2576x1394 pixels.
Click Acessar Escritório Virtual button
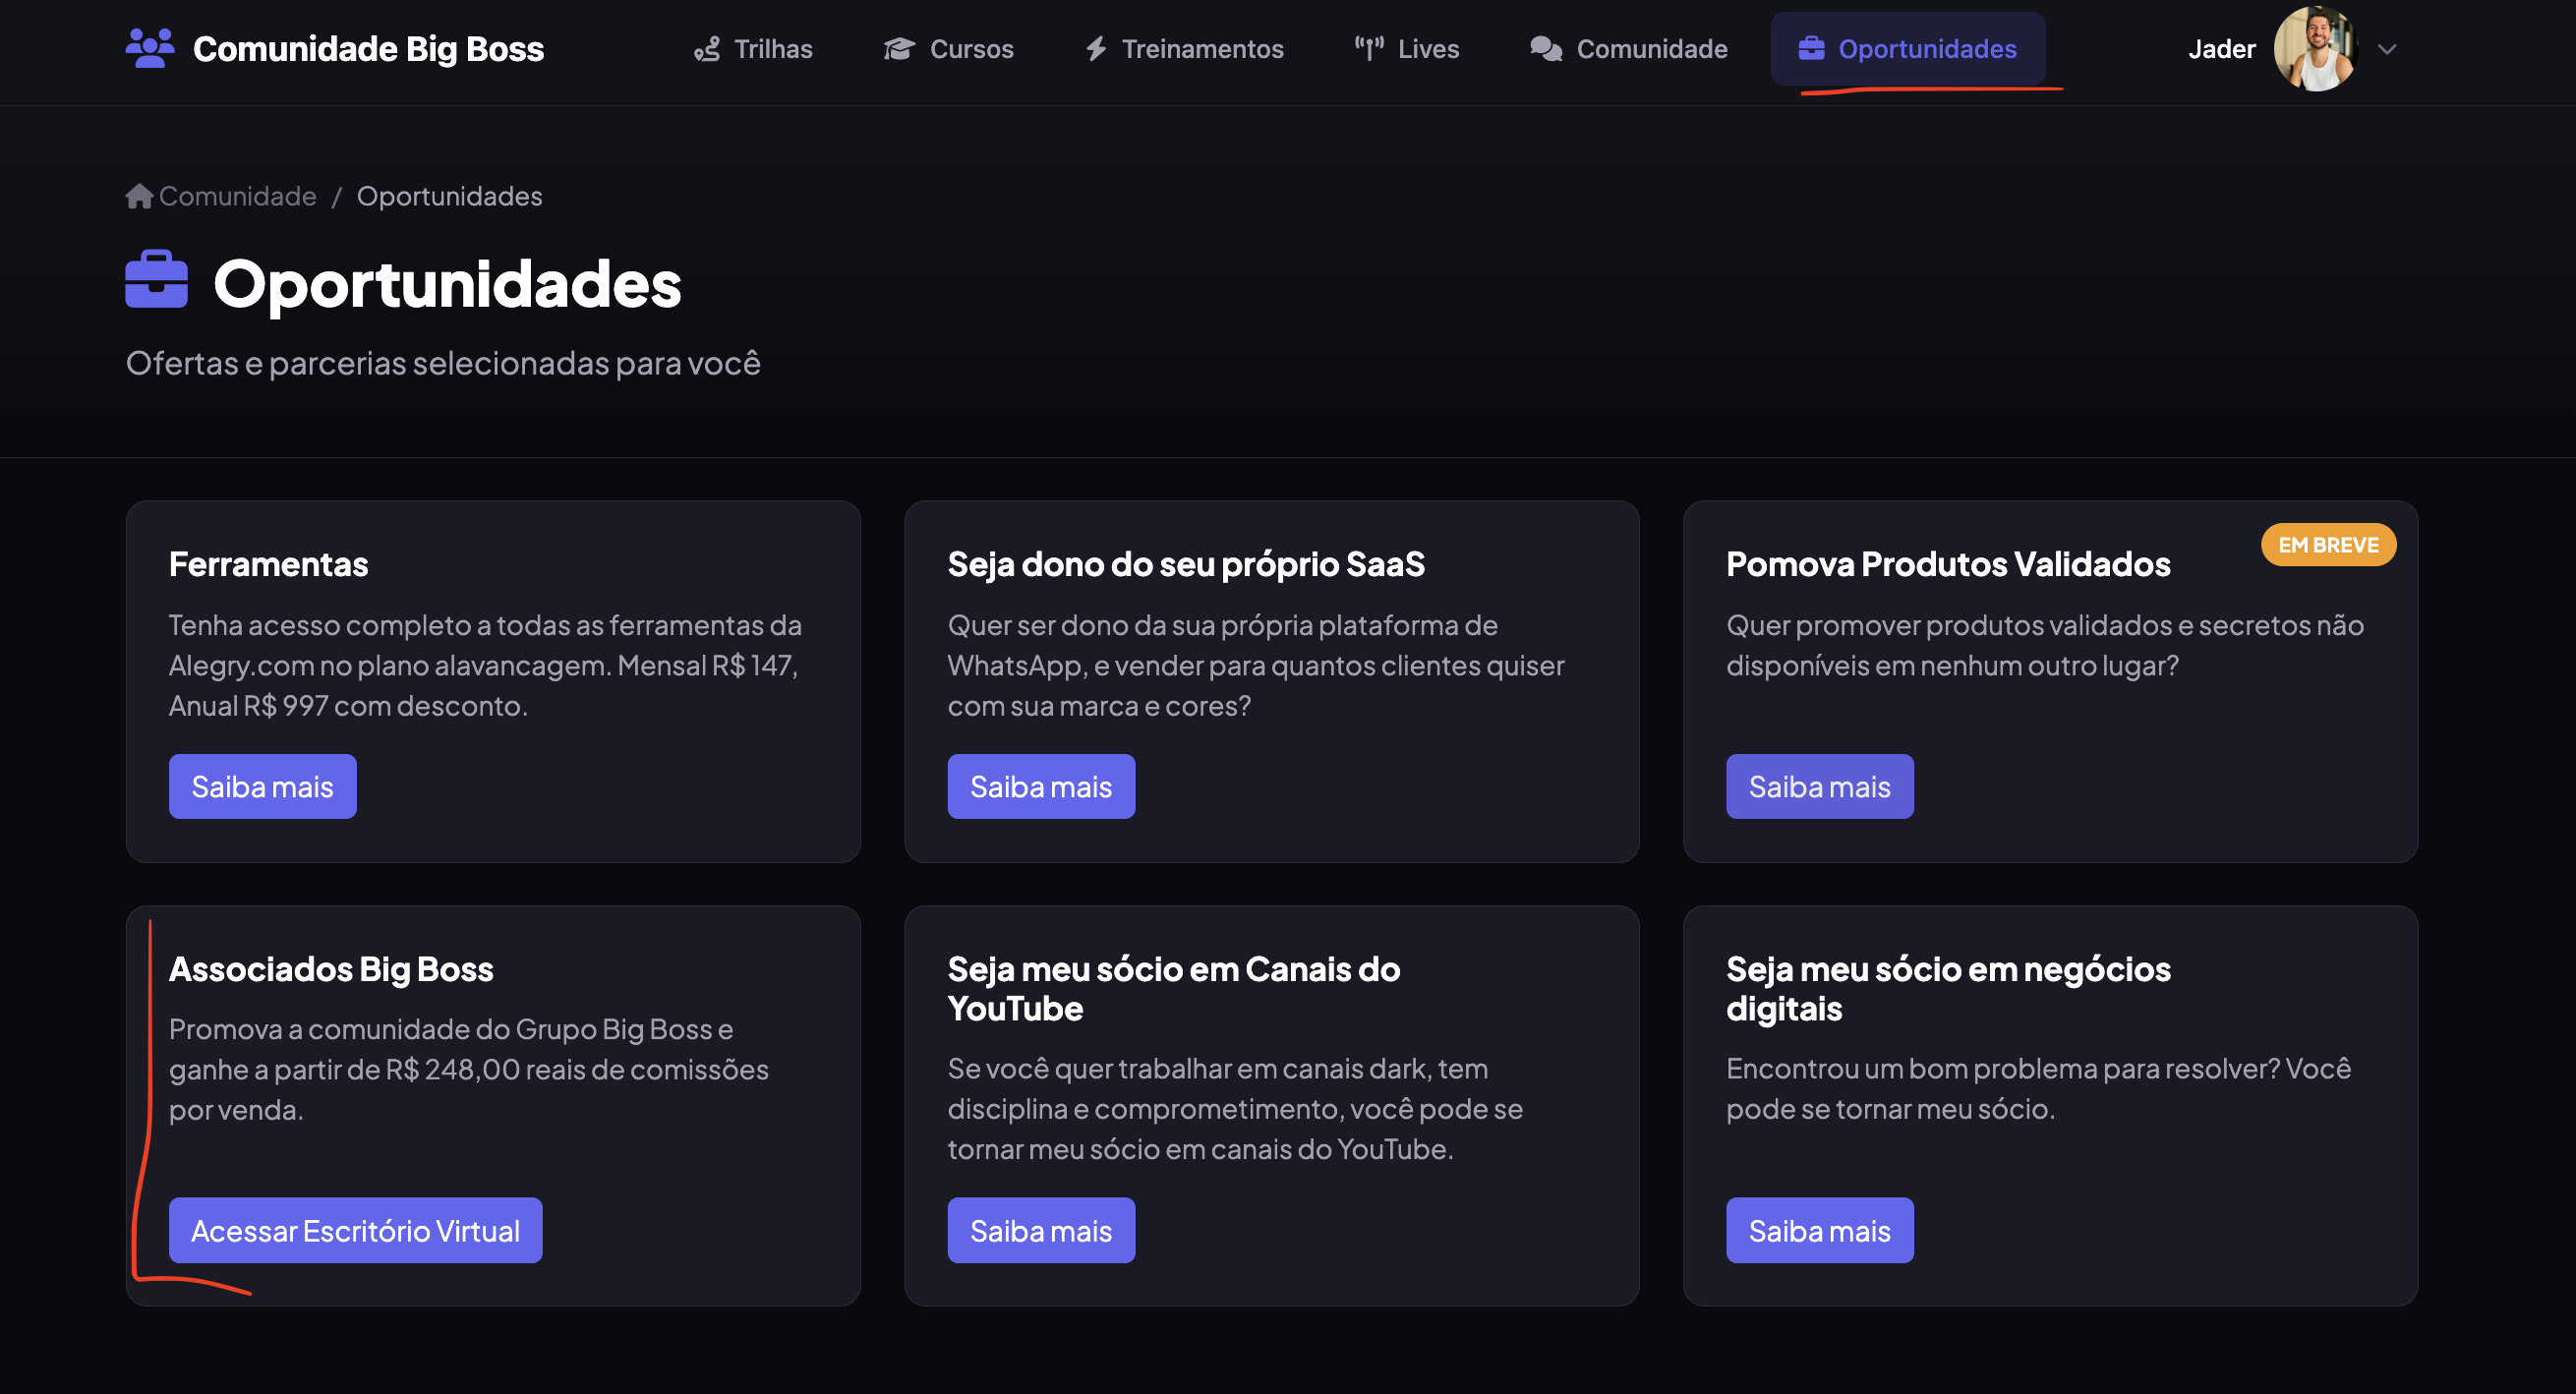pyautogui.click(x=355, y=1230)
